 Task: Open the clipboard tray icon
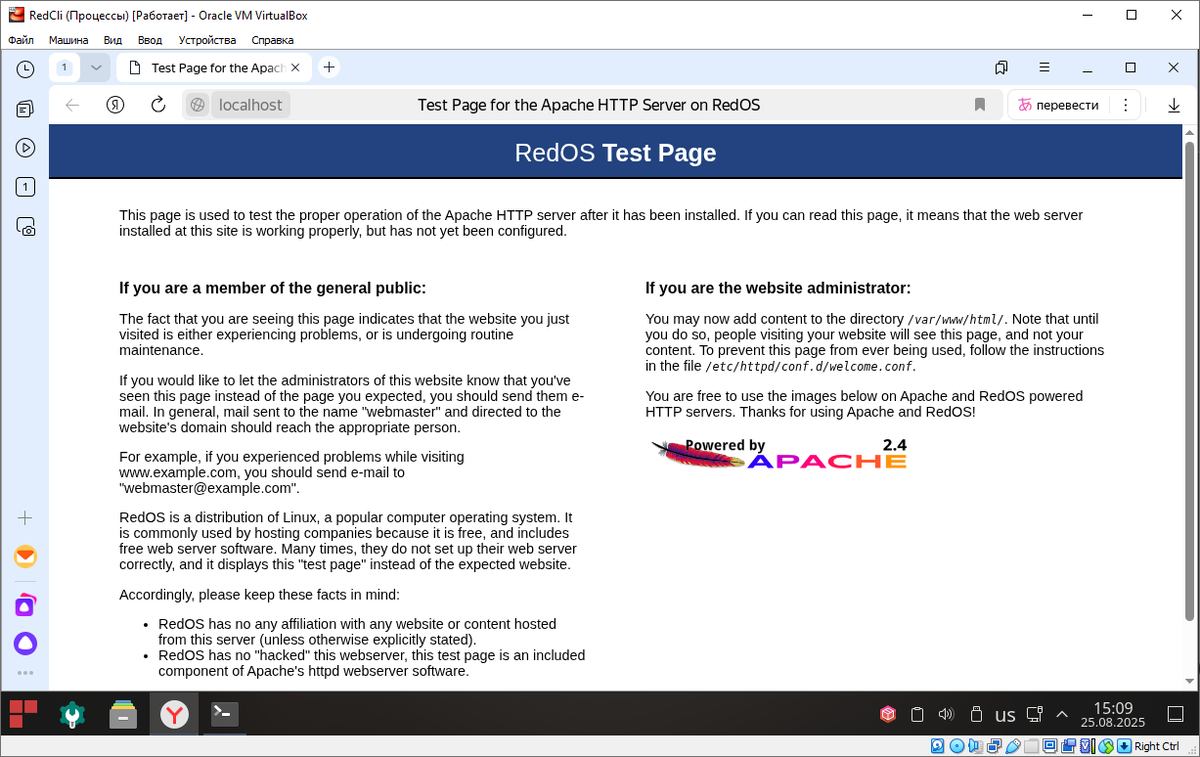pyautogui.click(x=917, y=714)
